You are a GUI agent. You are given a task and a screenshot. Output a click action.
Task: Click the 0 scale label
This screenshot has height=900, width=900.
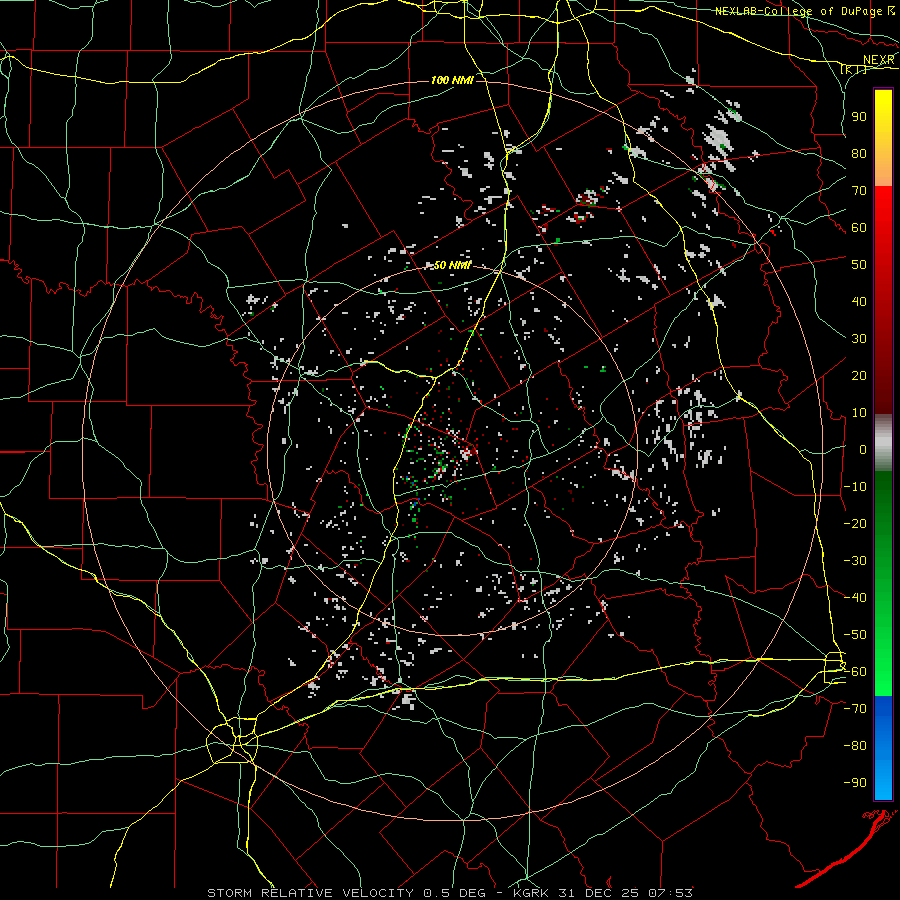point(863,449)
